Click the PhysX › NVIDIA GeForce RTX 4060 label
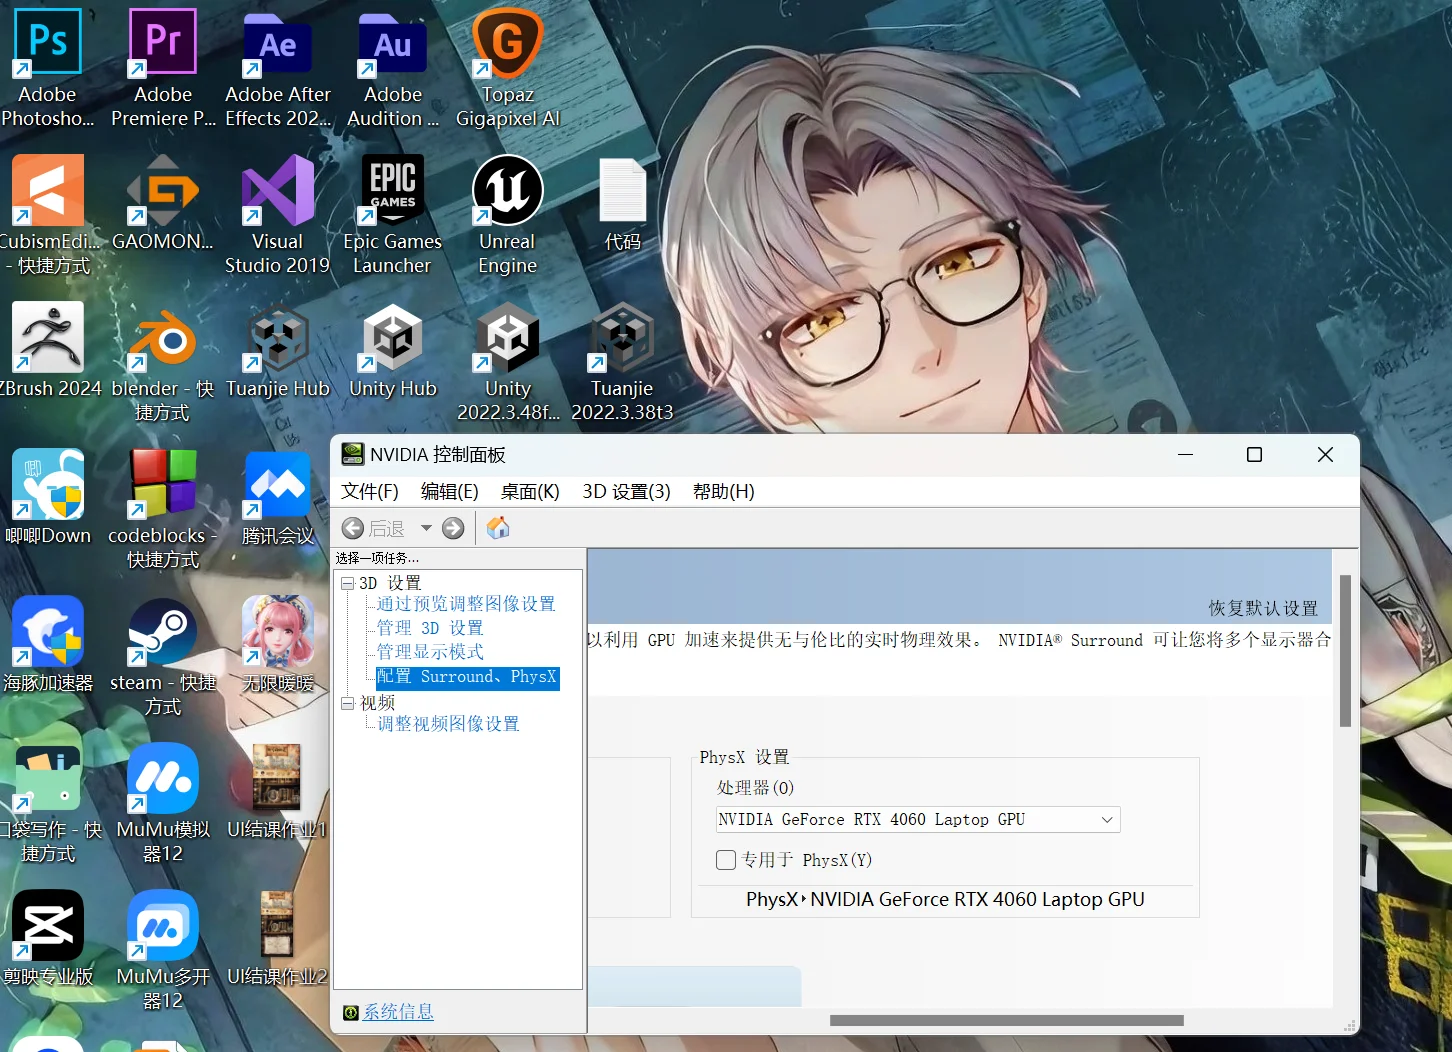The width and height of the screenshot is (1452, 1052). 945,900
